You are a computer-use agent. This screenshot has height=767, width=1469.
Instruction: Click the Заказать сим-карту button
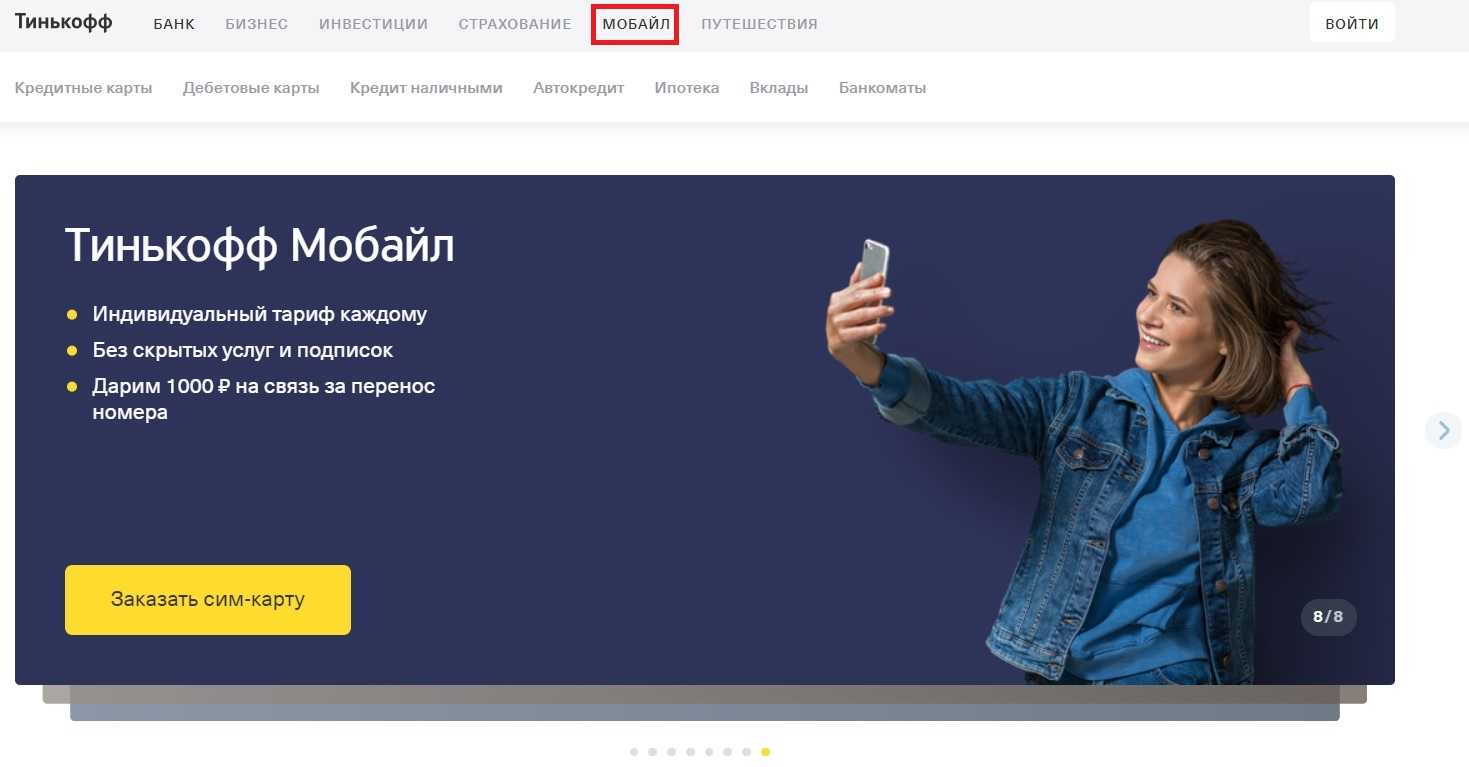(x=208, y=600)
